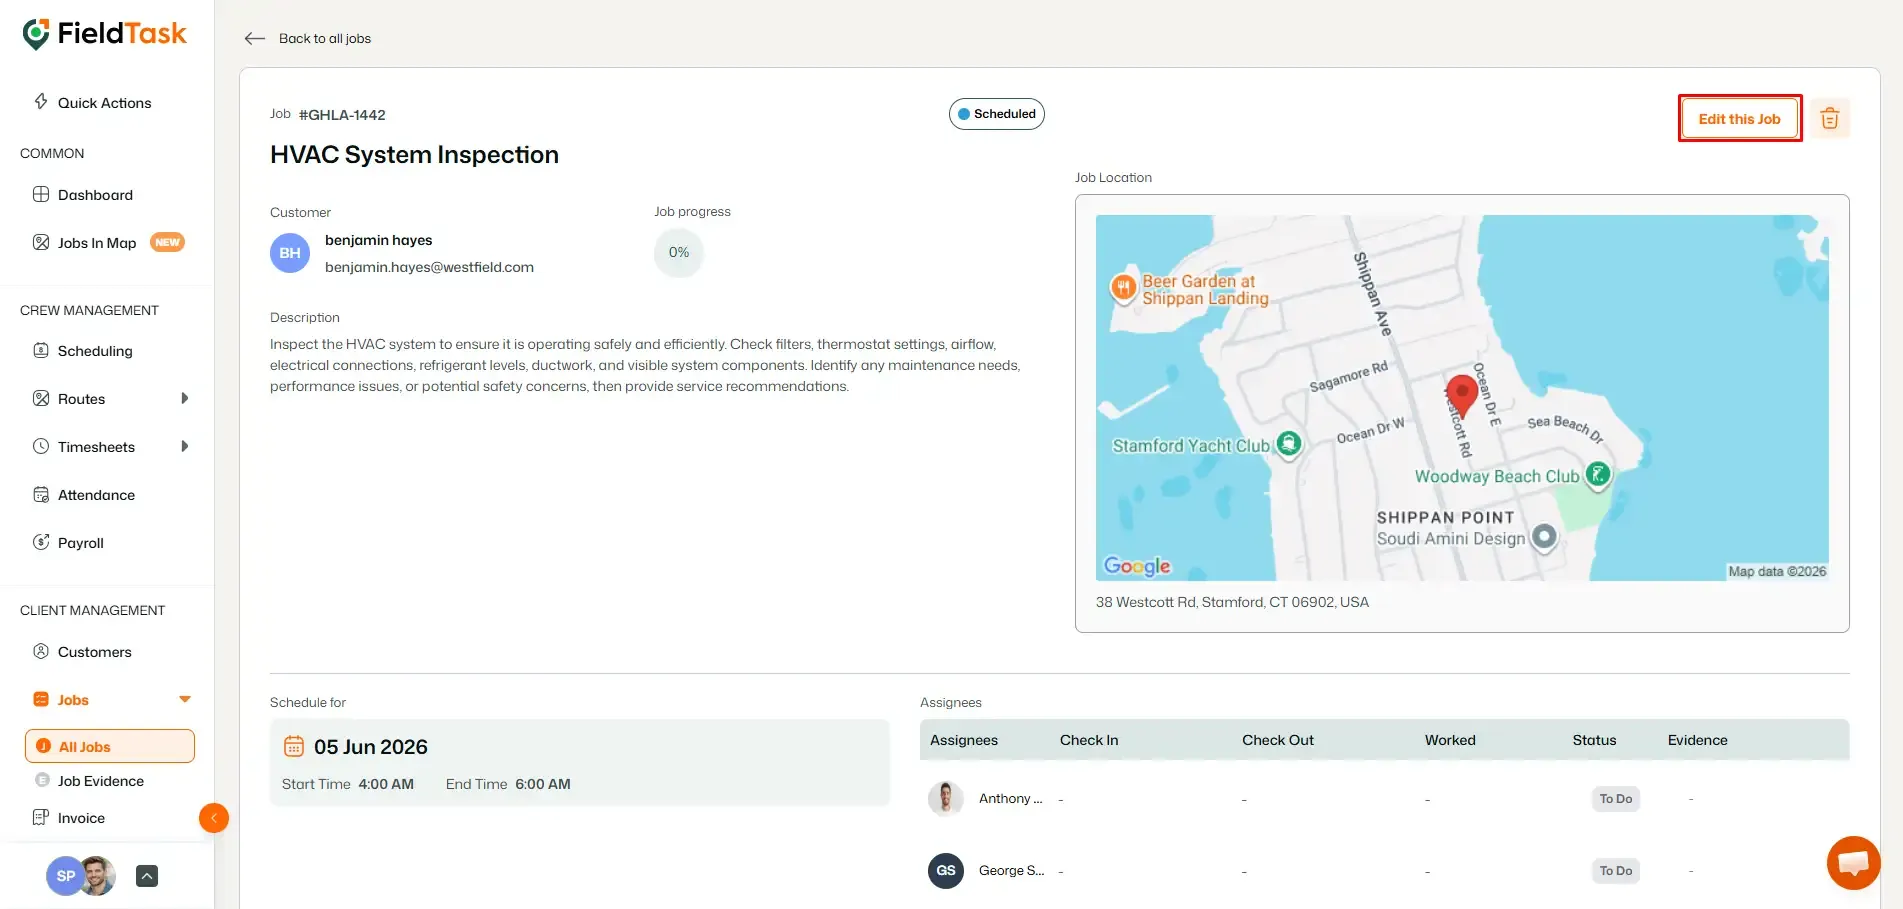This screenshot has height=909, width=1903.
Task: Select All Jobs submenu item
Action: pos(110,746)
